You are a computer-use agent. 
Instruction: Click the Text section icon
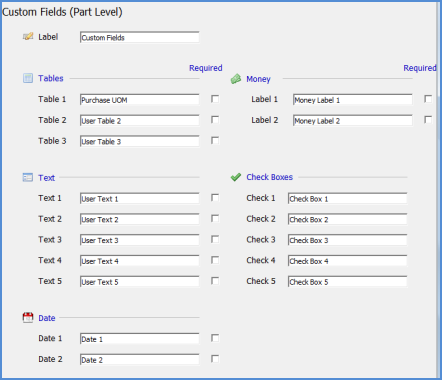(28, 177)
